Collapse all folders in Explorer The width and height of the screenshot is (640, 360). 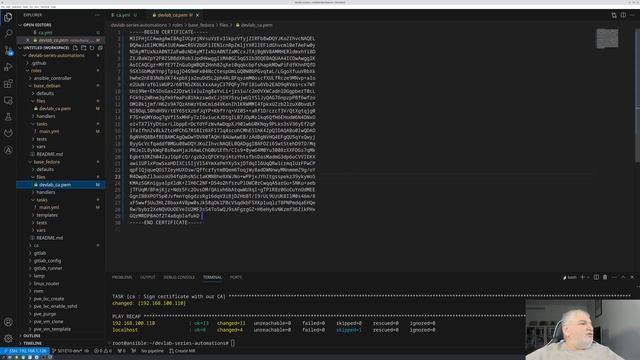[100, 48]
